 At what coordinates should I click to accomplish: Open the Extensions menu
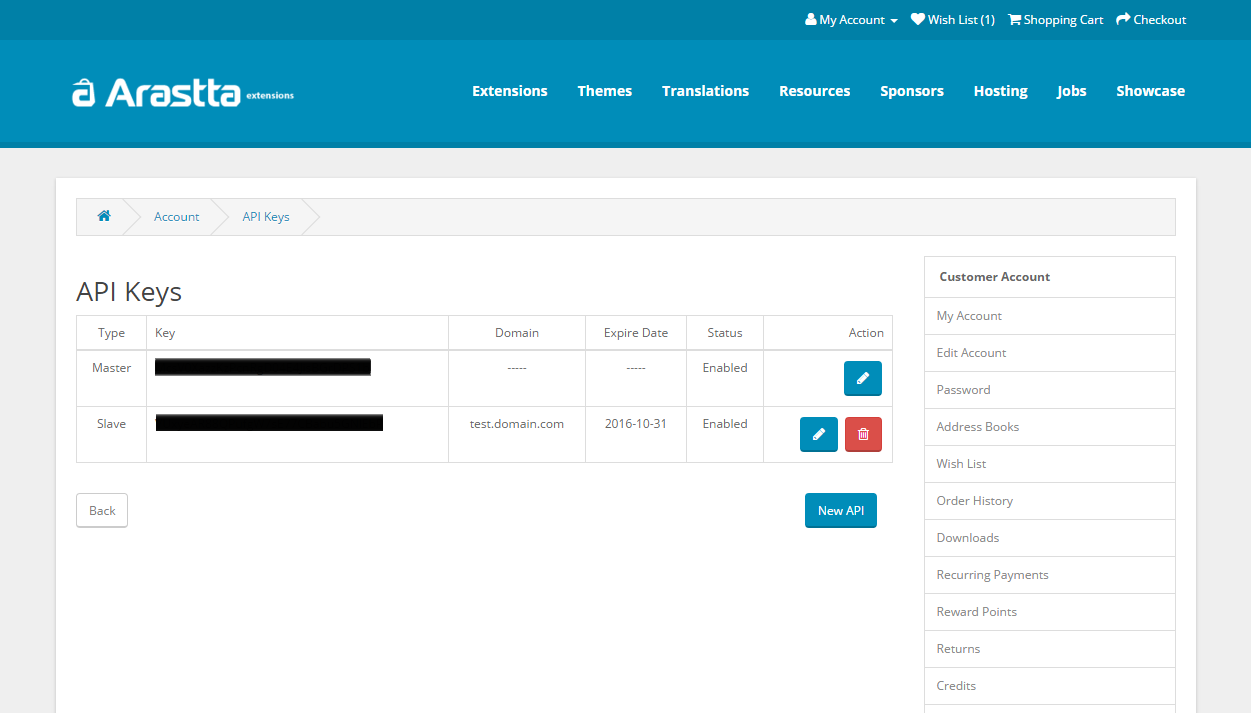click(x=509, y=91)
